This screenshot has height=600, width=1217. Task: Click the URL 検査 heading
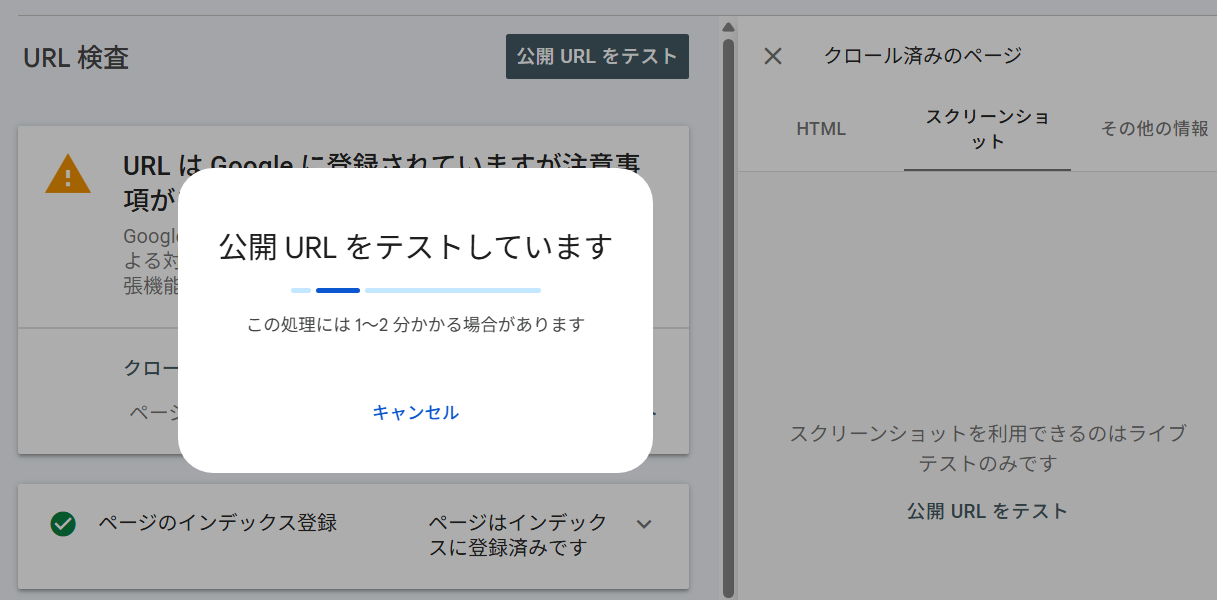pos(76,58)
